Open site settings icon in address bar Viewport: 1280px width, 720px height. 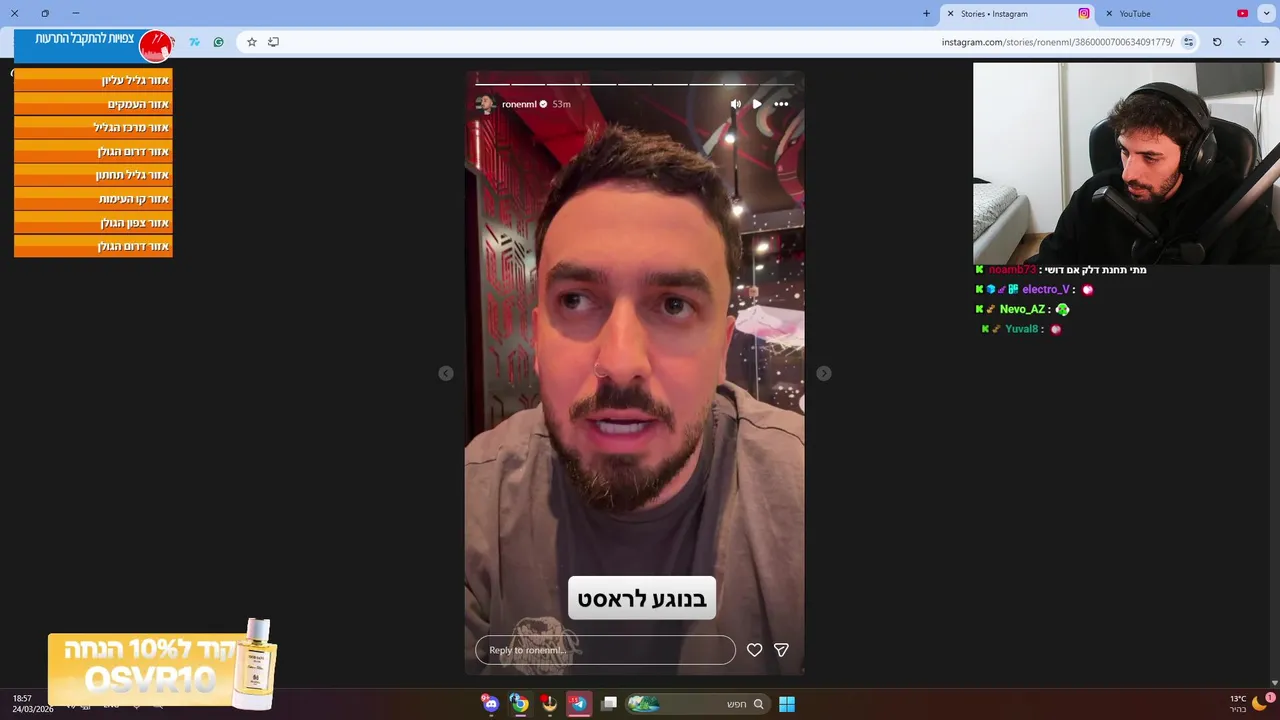[x=1188, y=42]
